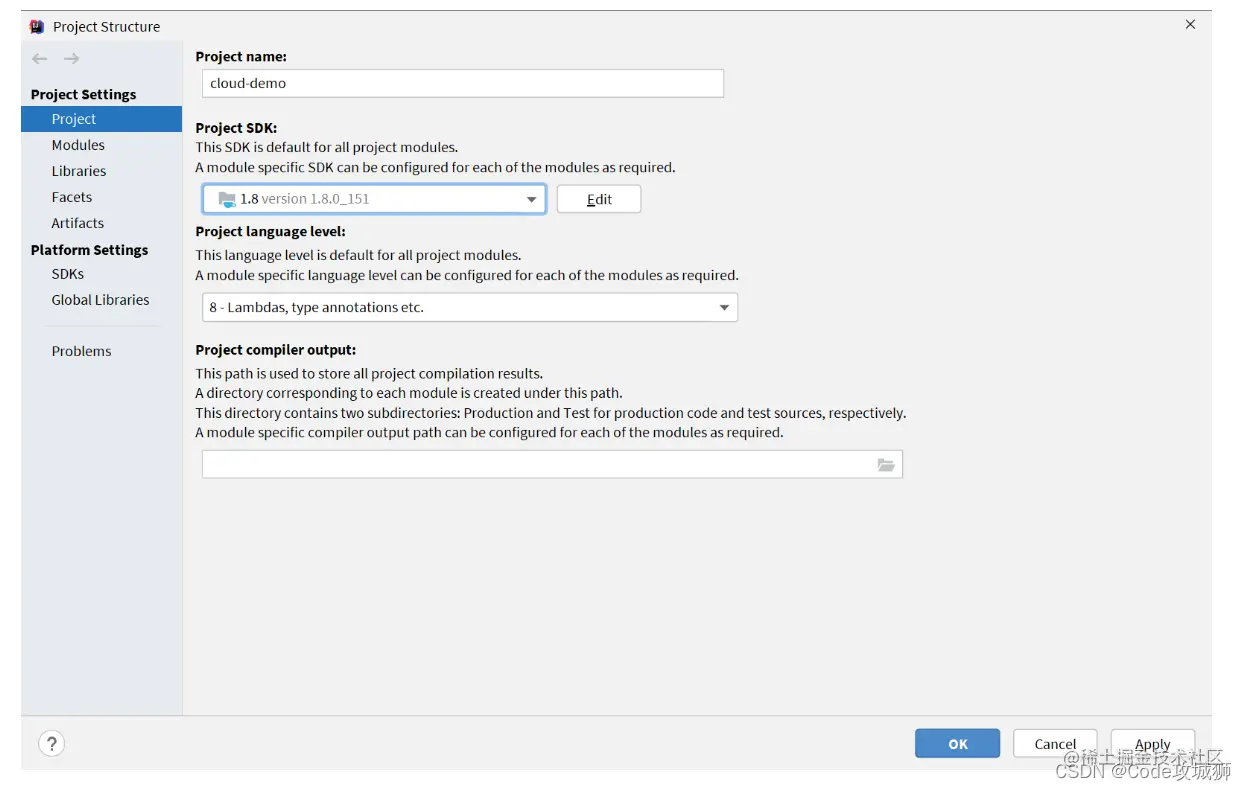This screenshot has height=790, width=1246.
Task: Click the Project language level label
Action: pyautogui.click(x=270, y=231)
